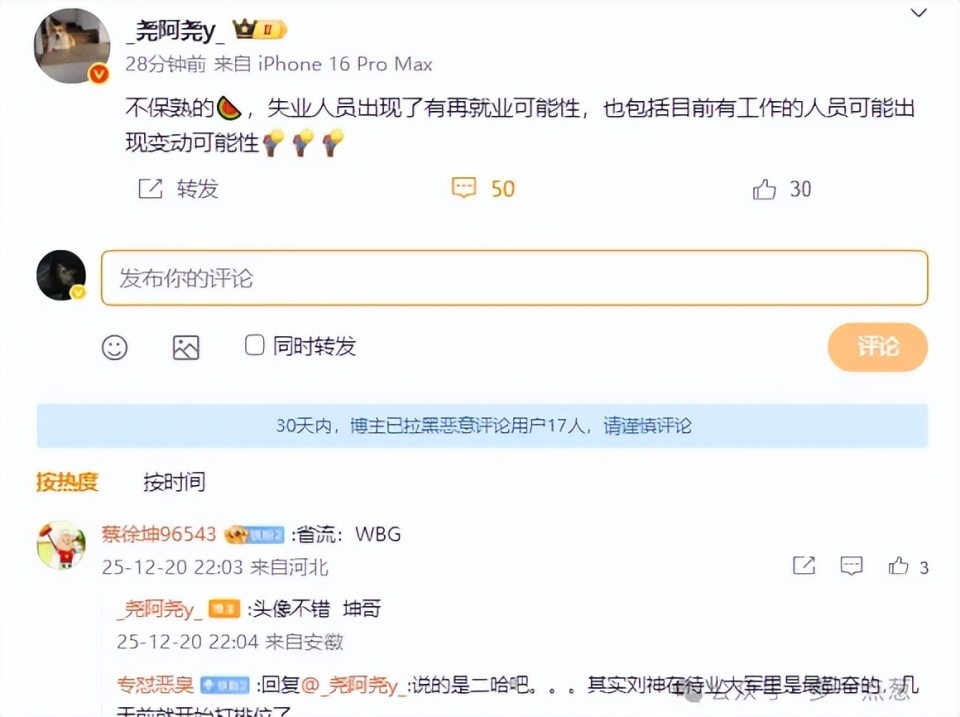This screenshot has height=717, width=960.
Task: Focus the 发布你的评论 input field
Action: (x=514, y=278)
